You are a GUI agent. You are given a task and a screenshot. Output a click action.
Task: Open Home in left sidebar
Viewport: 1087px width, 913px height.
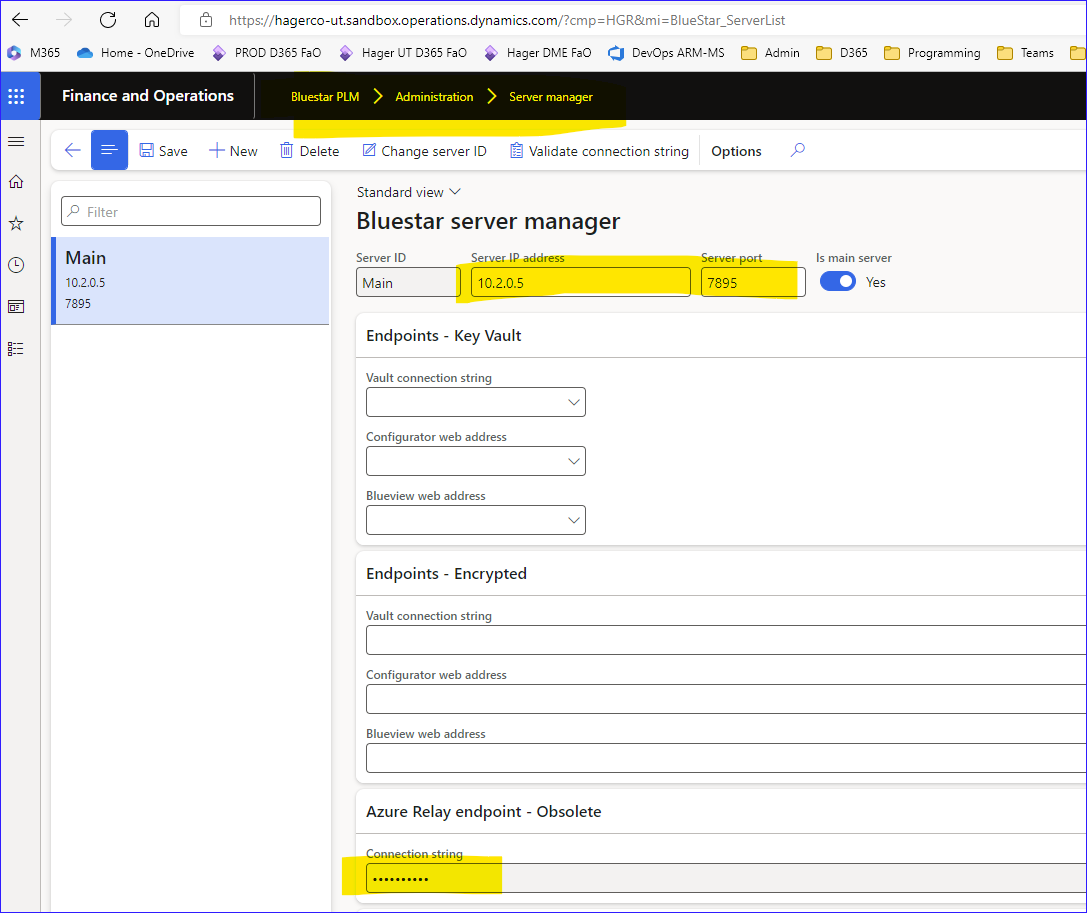point(16,182)
